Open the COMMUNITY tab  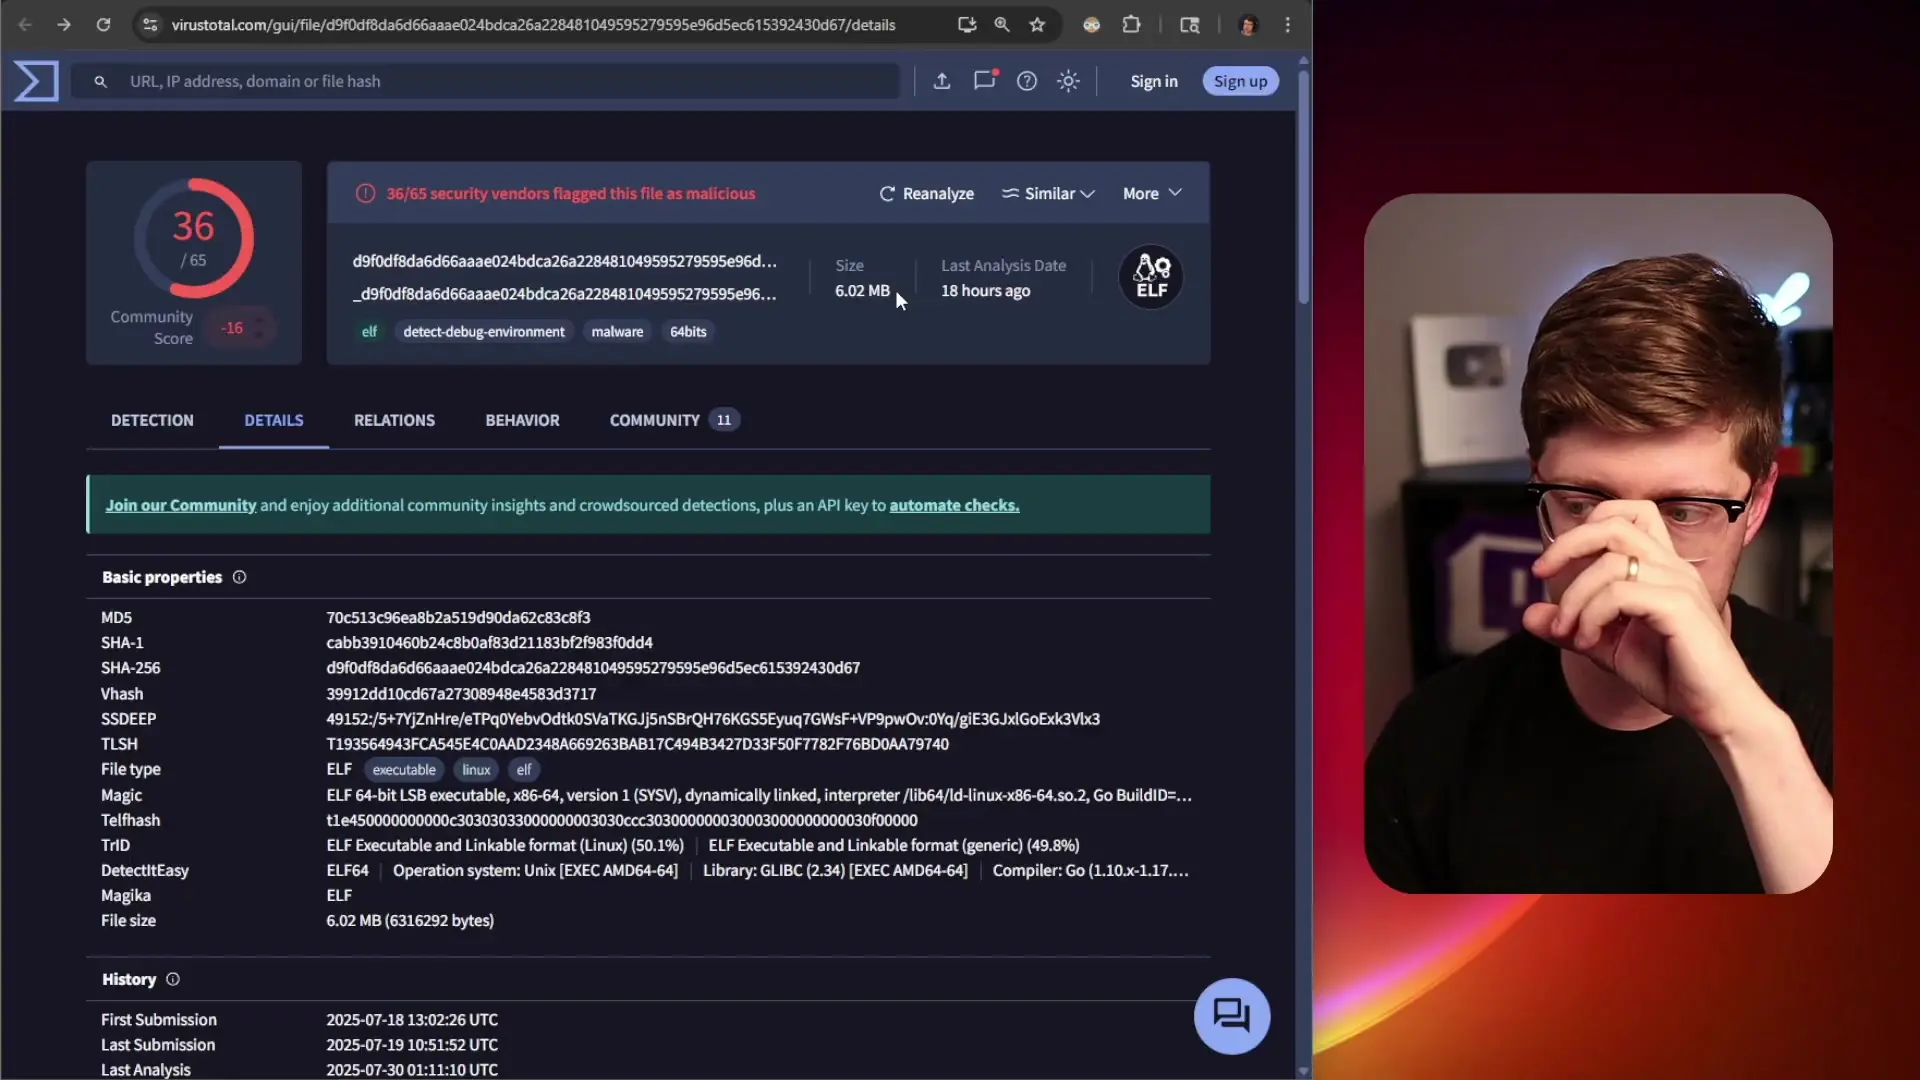(674, 420)
